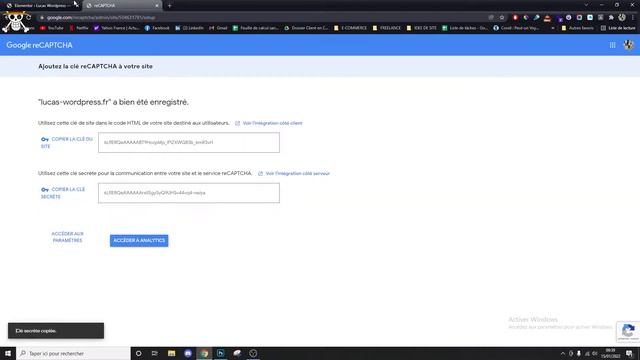Click the 'Clé secrète copiée.' toast notification
The width and height of the screenshot is (640, 360).
click(56, 331)
